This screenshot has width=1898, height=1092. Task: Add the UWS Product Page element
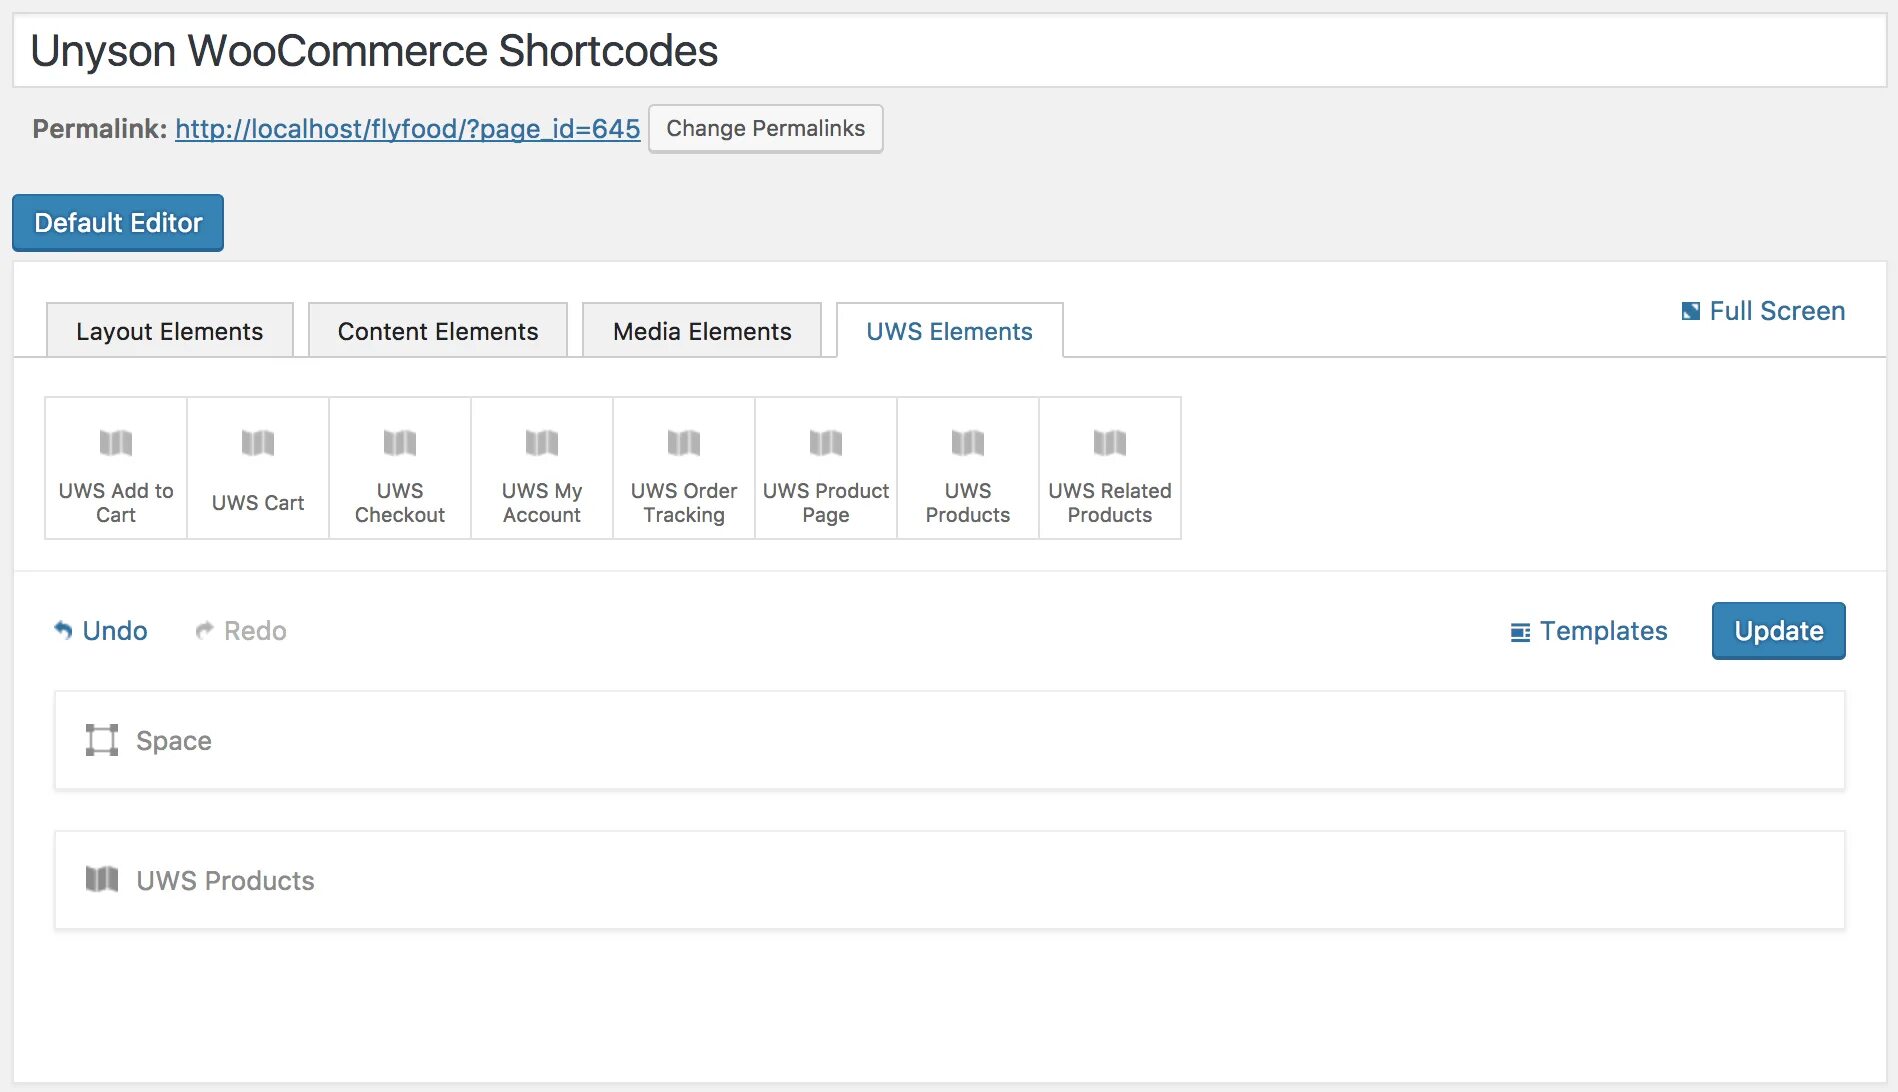point(826,468)
